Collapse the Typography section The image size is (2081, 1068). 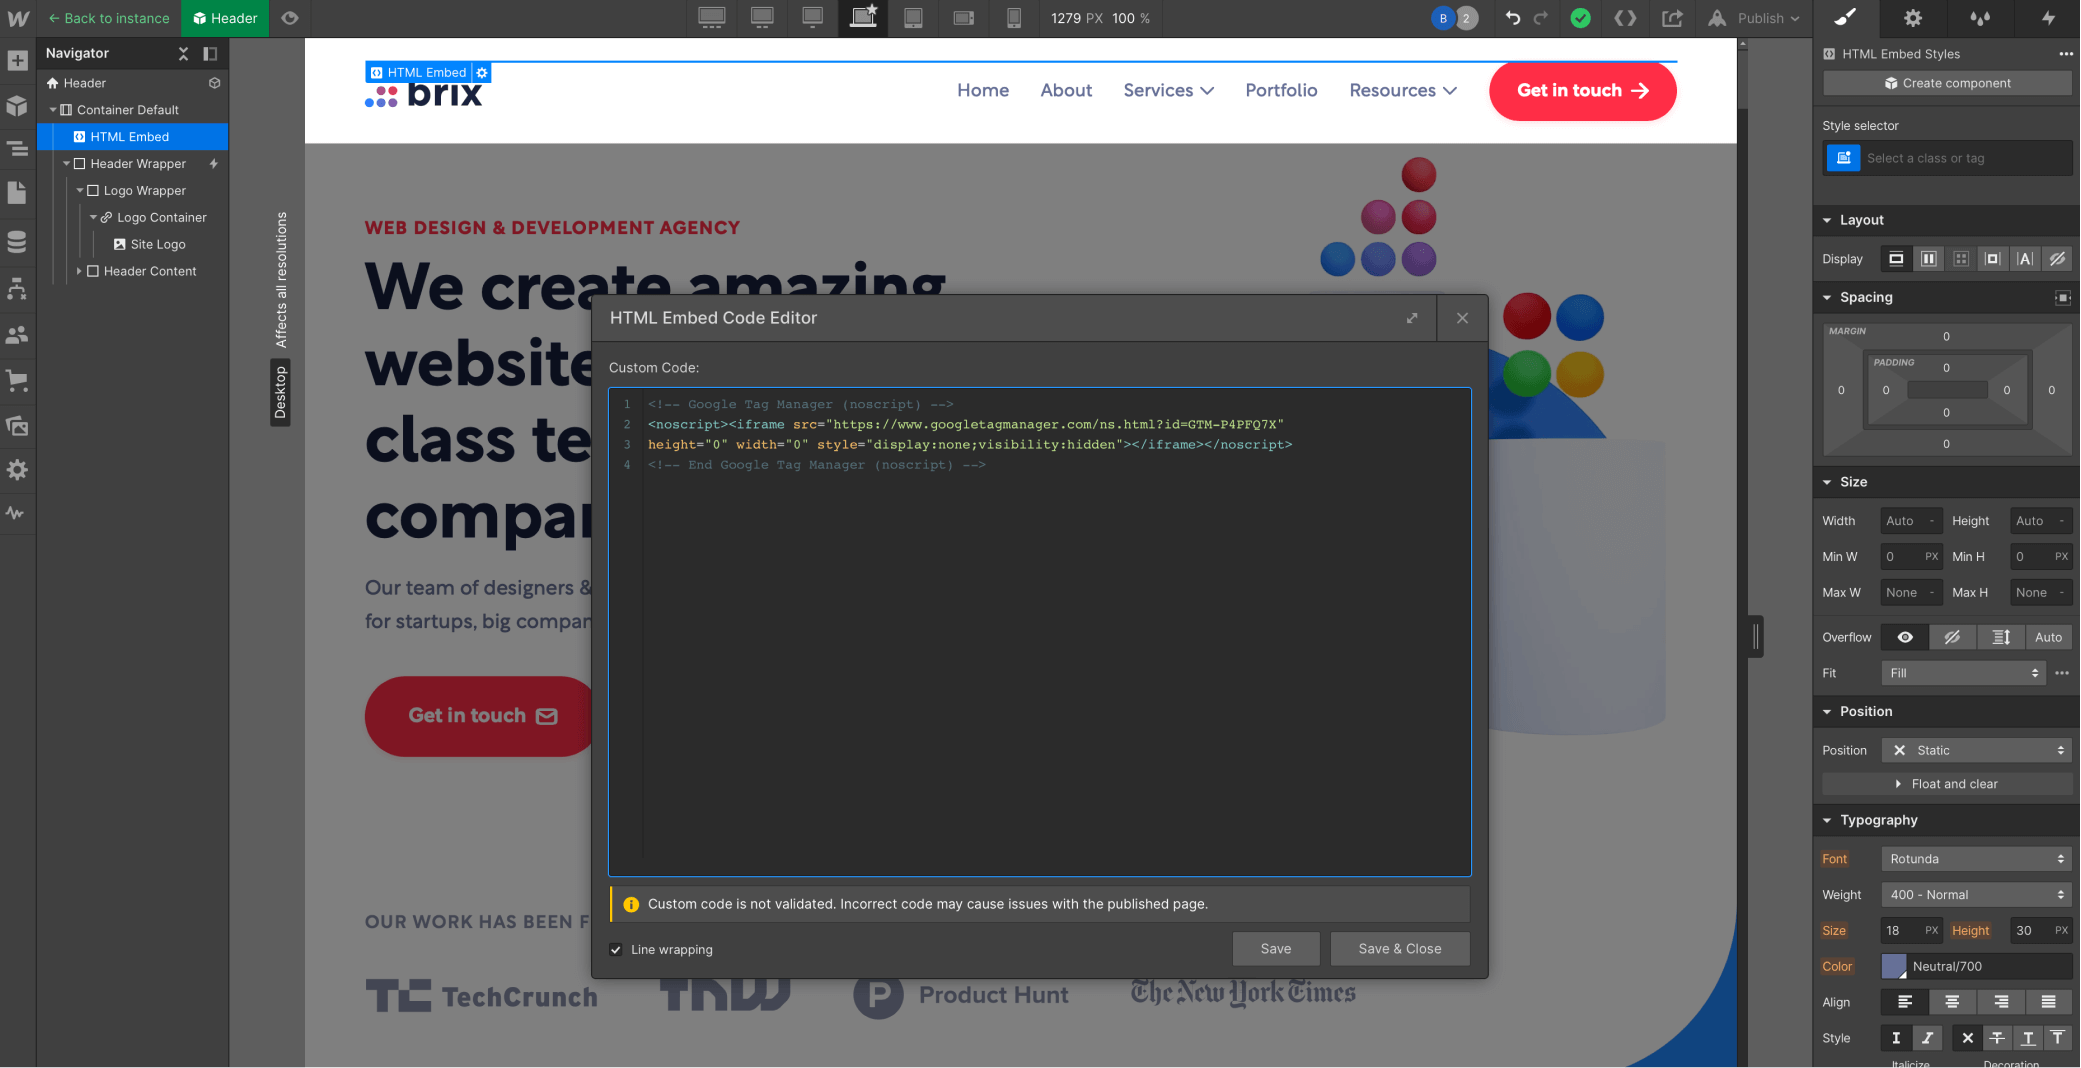[x=1828, y=820]
